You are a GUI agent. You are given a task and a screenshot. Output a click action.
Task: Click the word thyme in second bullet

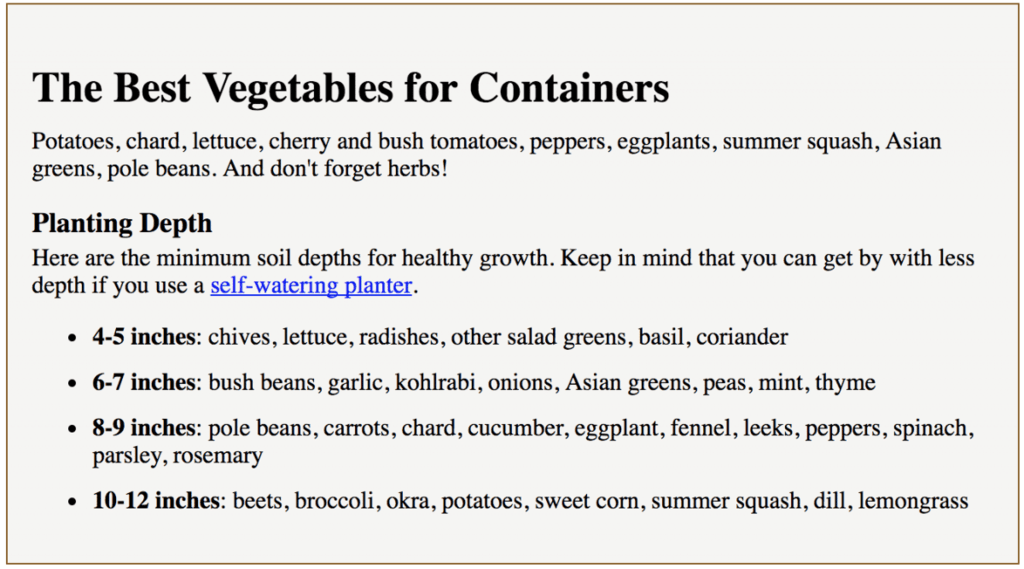845,383
